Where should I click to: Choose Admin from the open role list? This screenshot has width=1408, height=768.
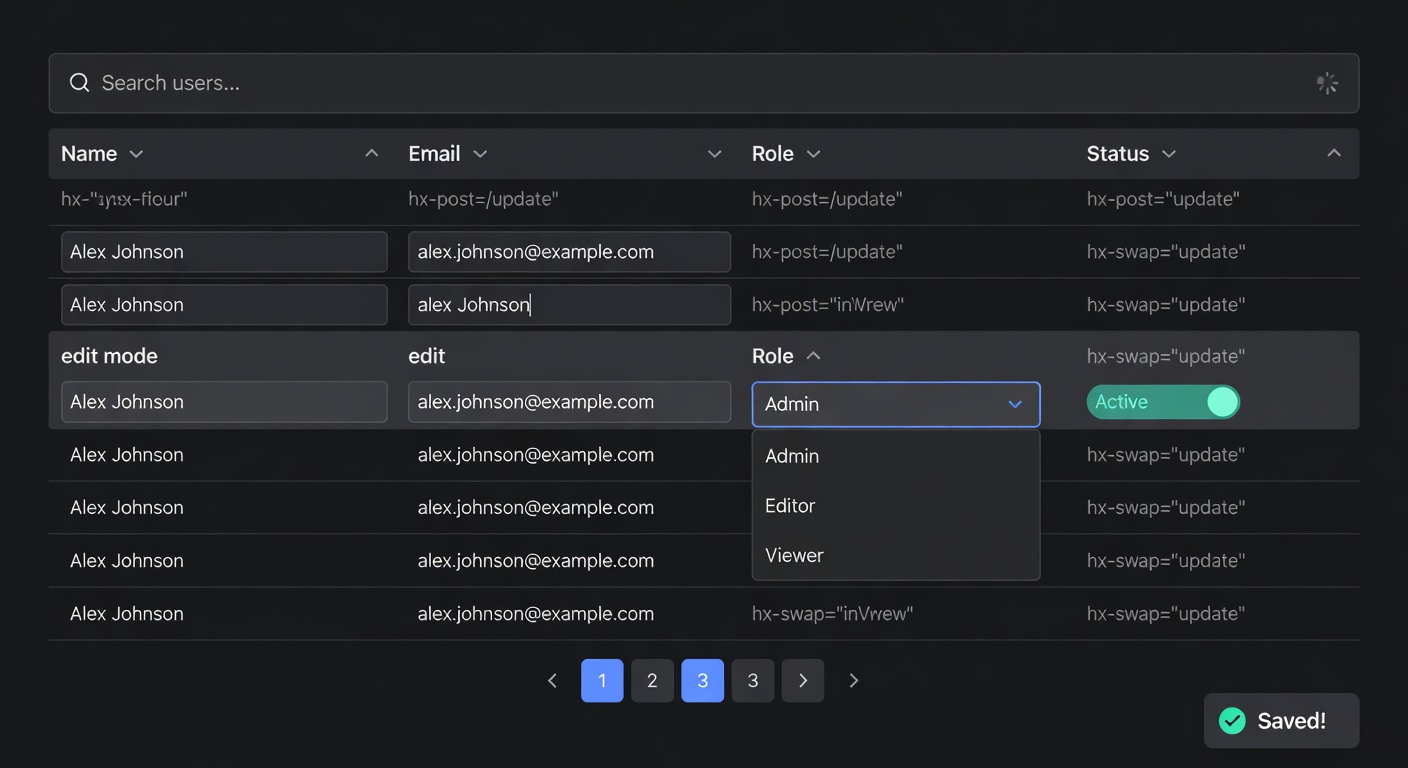896,456
